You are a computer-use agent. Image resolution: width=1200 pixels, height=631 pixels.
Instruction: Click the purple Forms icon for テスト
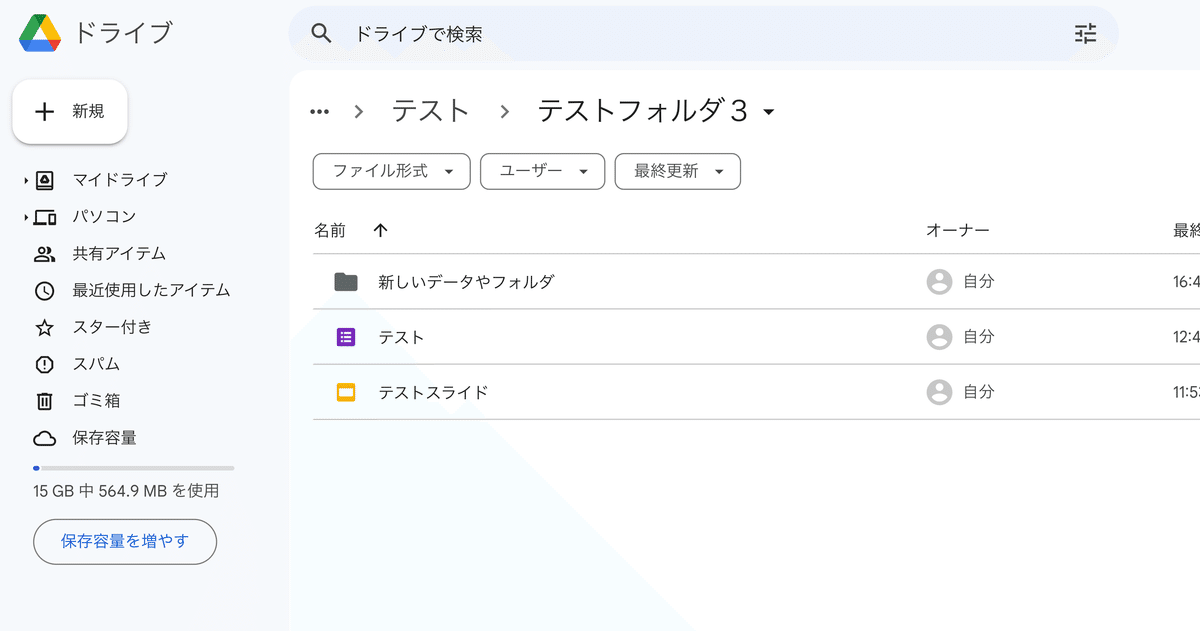point(346,337)
